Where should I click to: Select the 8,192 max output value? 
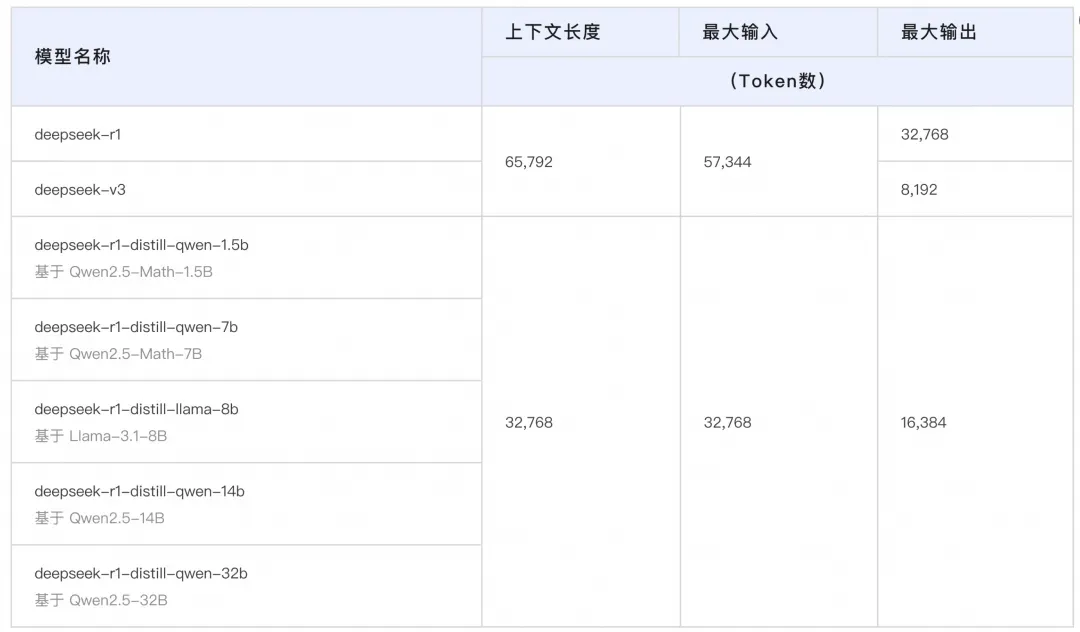click(919, 189)
